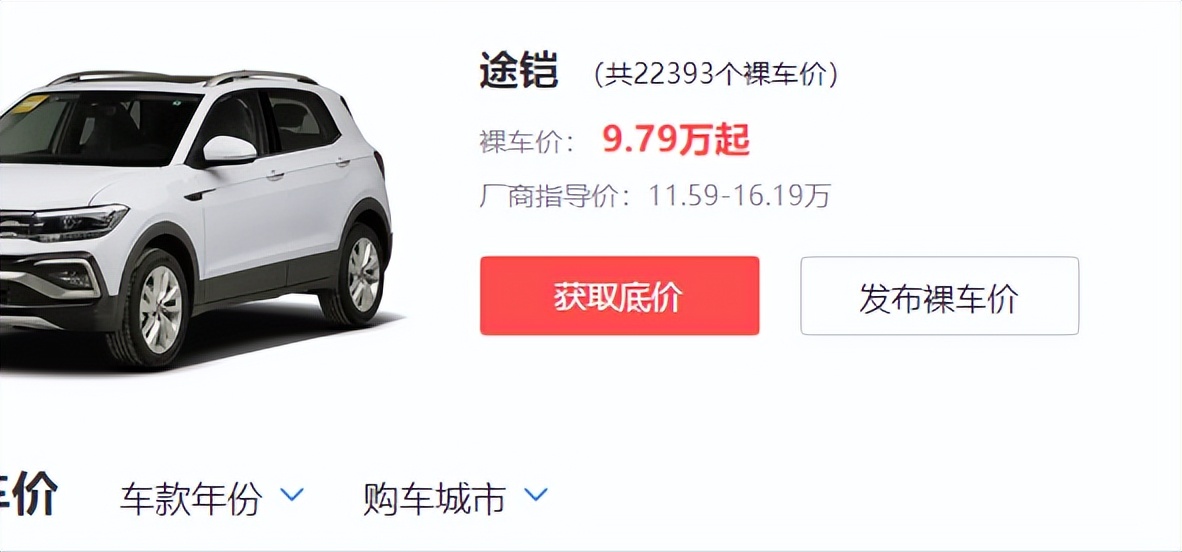Expand the 购车城市 chevron arrow
The image size is (1182, 552).
pyautogui.click(x=535, y=495)
